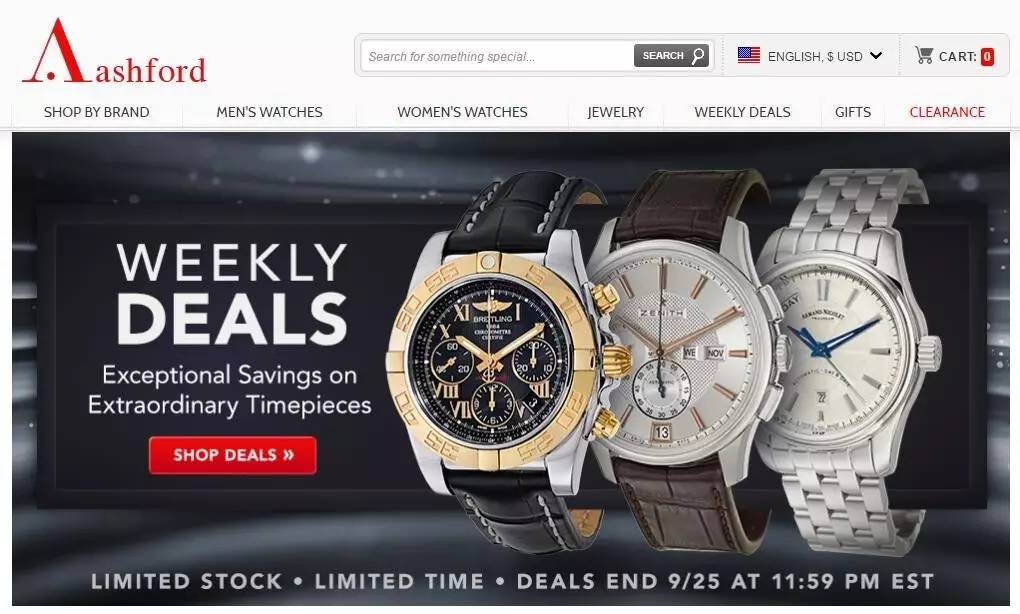Screen dimensions: 1020x614
Task: Click the SEARCH button
Action: click(671, 56)
